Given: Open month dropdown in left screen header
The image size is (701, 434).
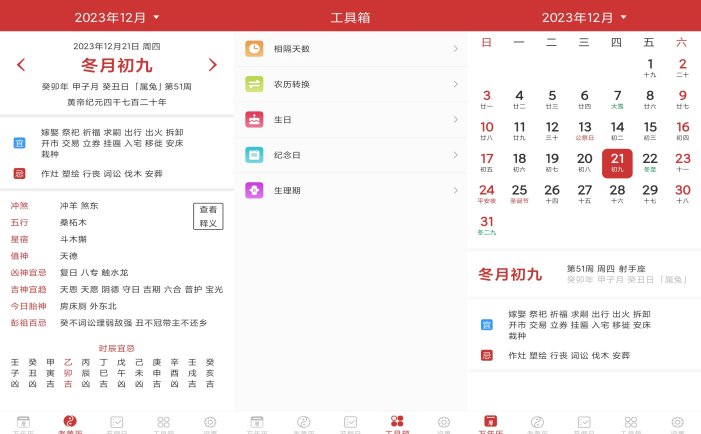Looking at the screenshot, I should (x=117, y=17).
